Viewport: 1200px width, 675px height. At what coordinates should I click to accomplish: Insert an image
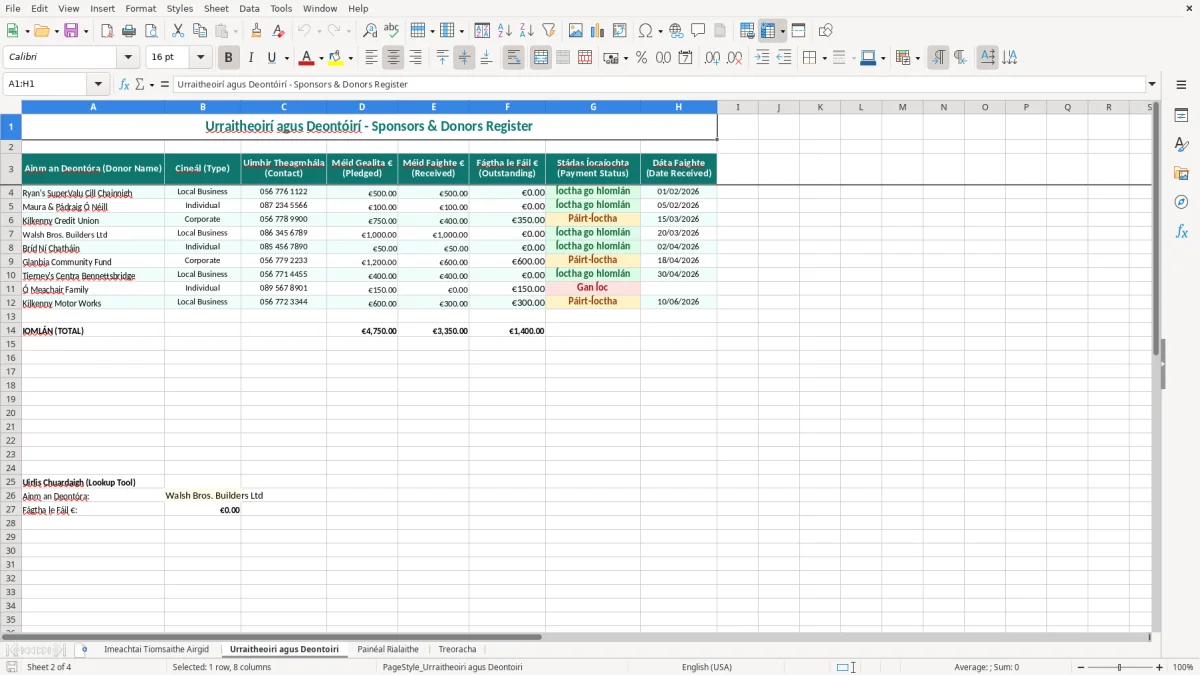576,31
